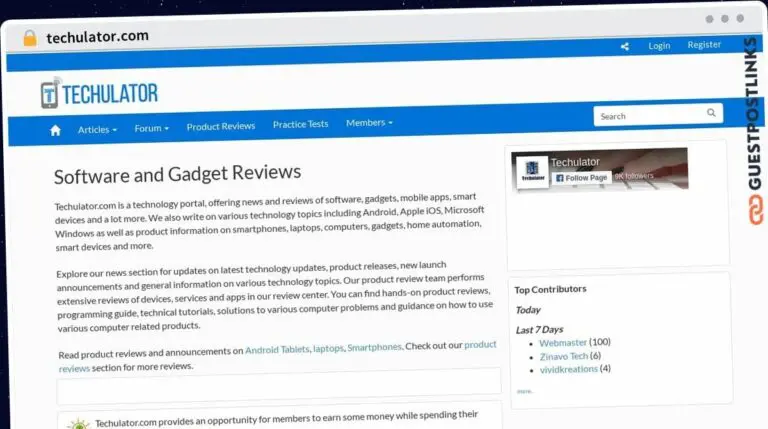
Task: Open the Product Reviews menu item
Action: click(x=221, y=126)
